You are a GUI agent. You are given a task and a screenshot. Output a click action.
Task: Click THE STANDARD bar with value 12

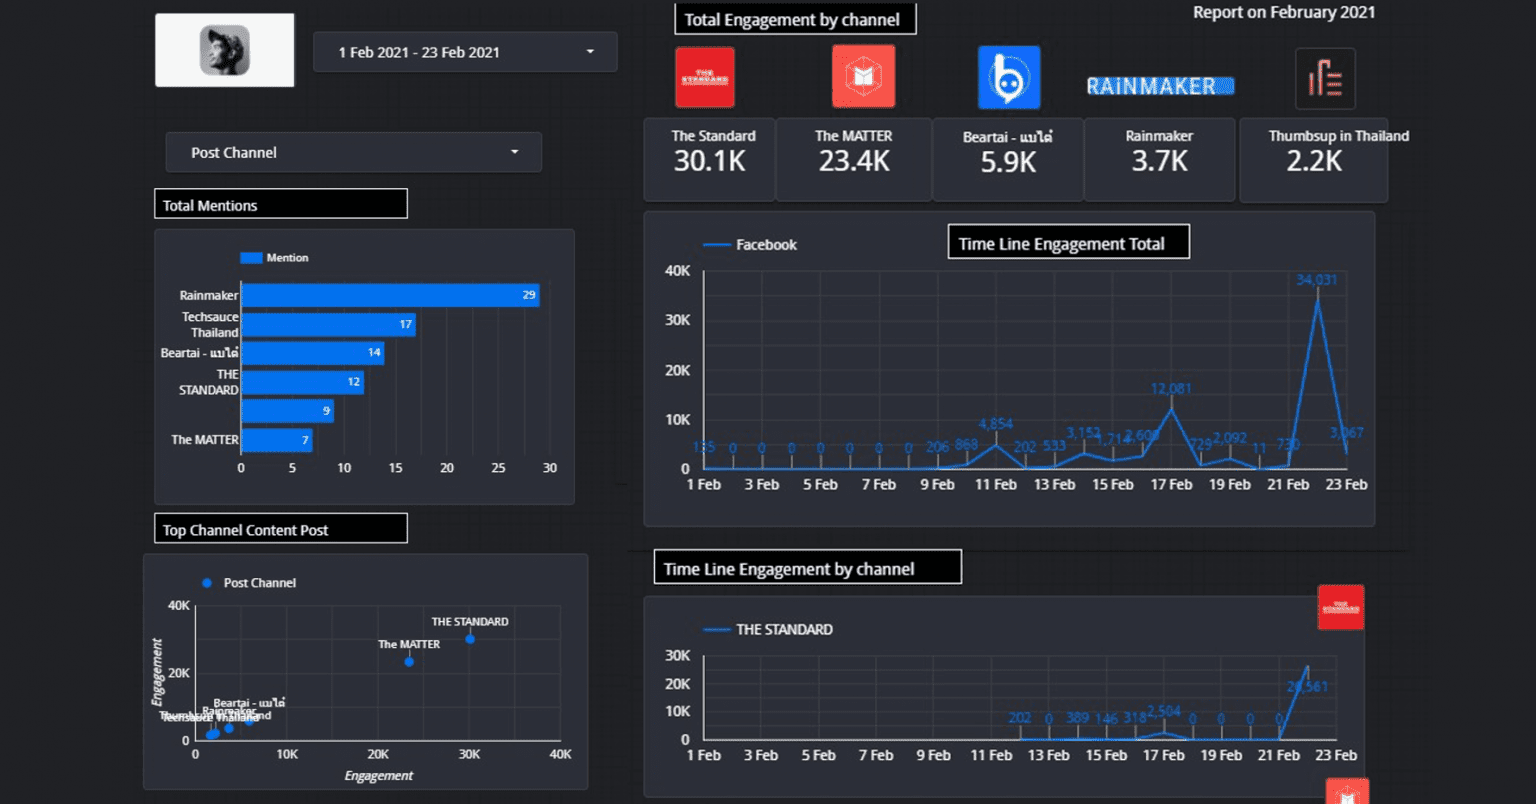303,382
